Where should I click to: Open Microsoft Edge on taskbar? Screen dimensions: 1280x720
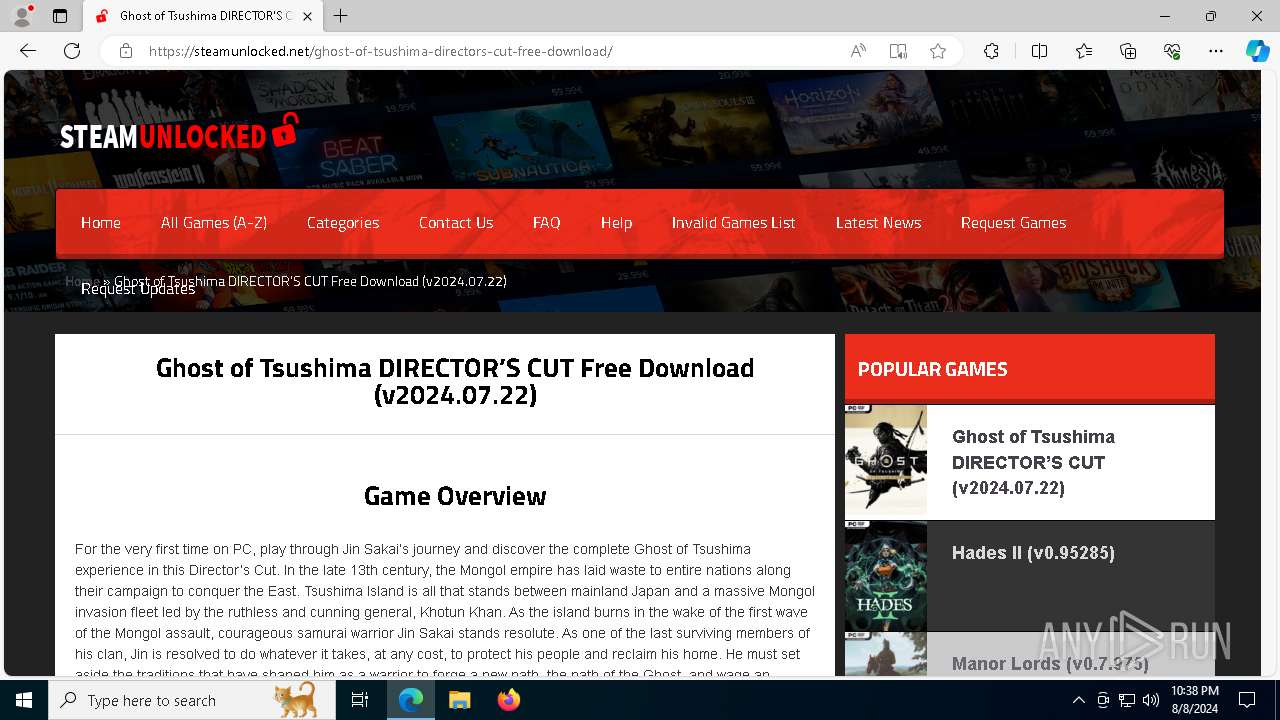coord(411,700)
